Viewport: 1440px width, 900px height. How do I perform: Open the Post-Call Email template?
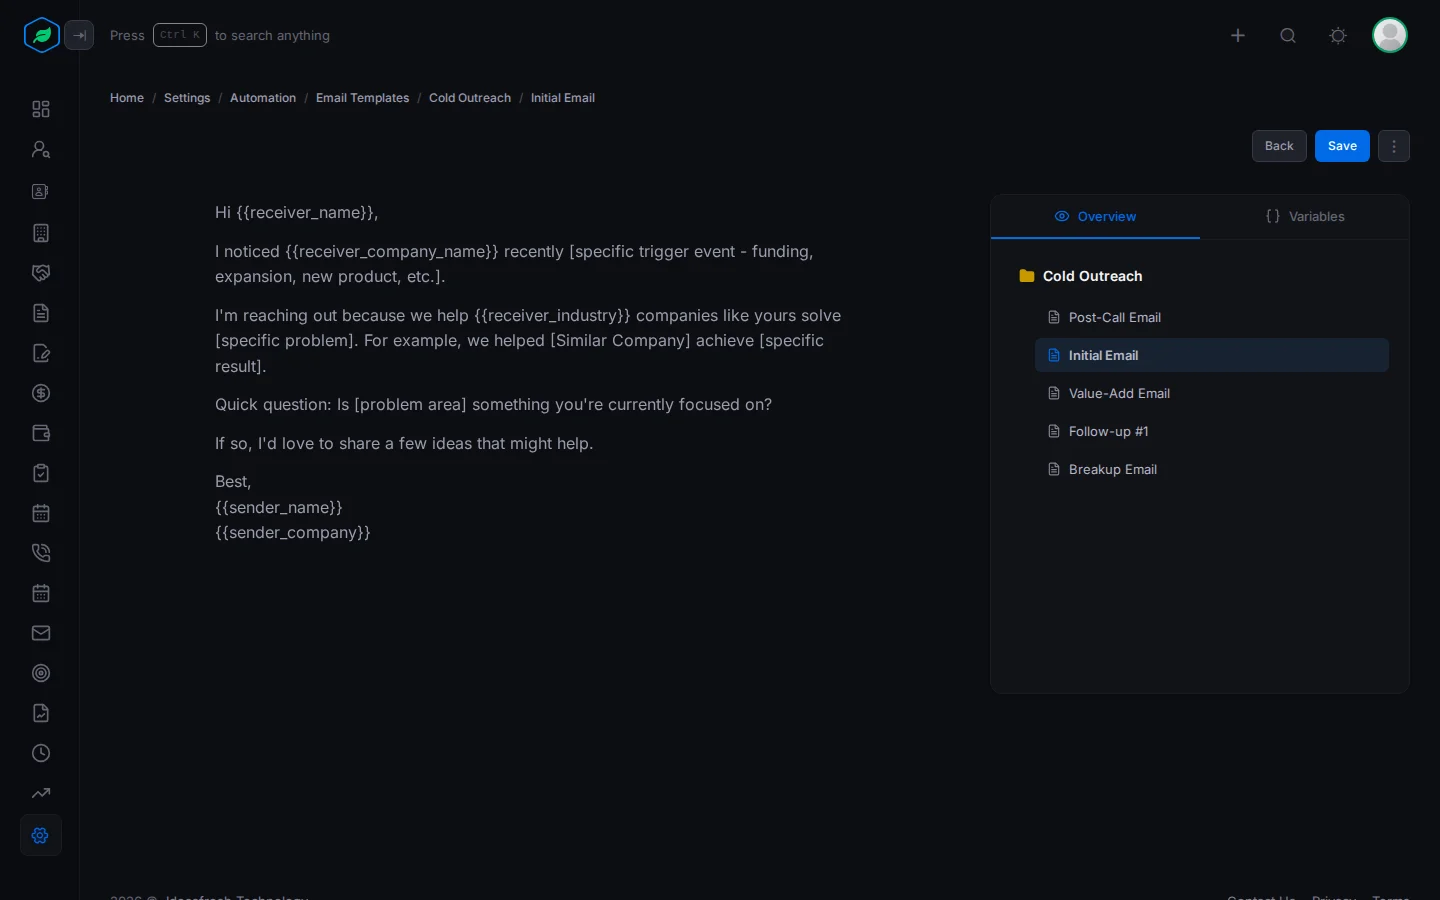pos(1212,317)
